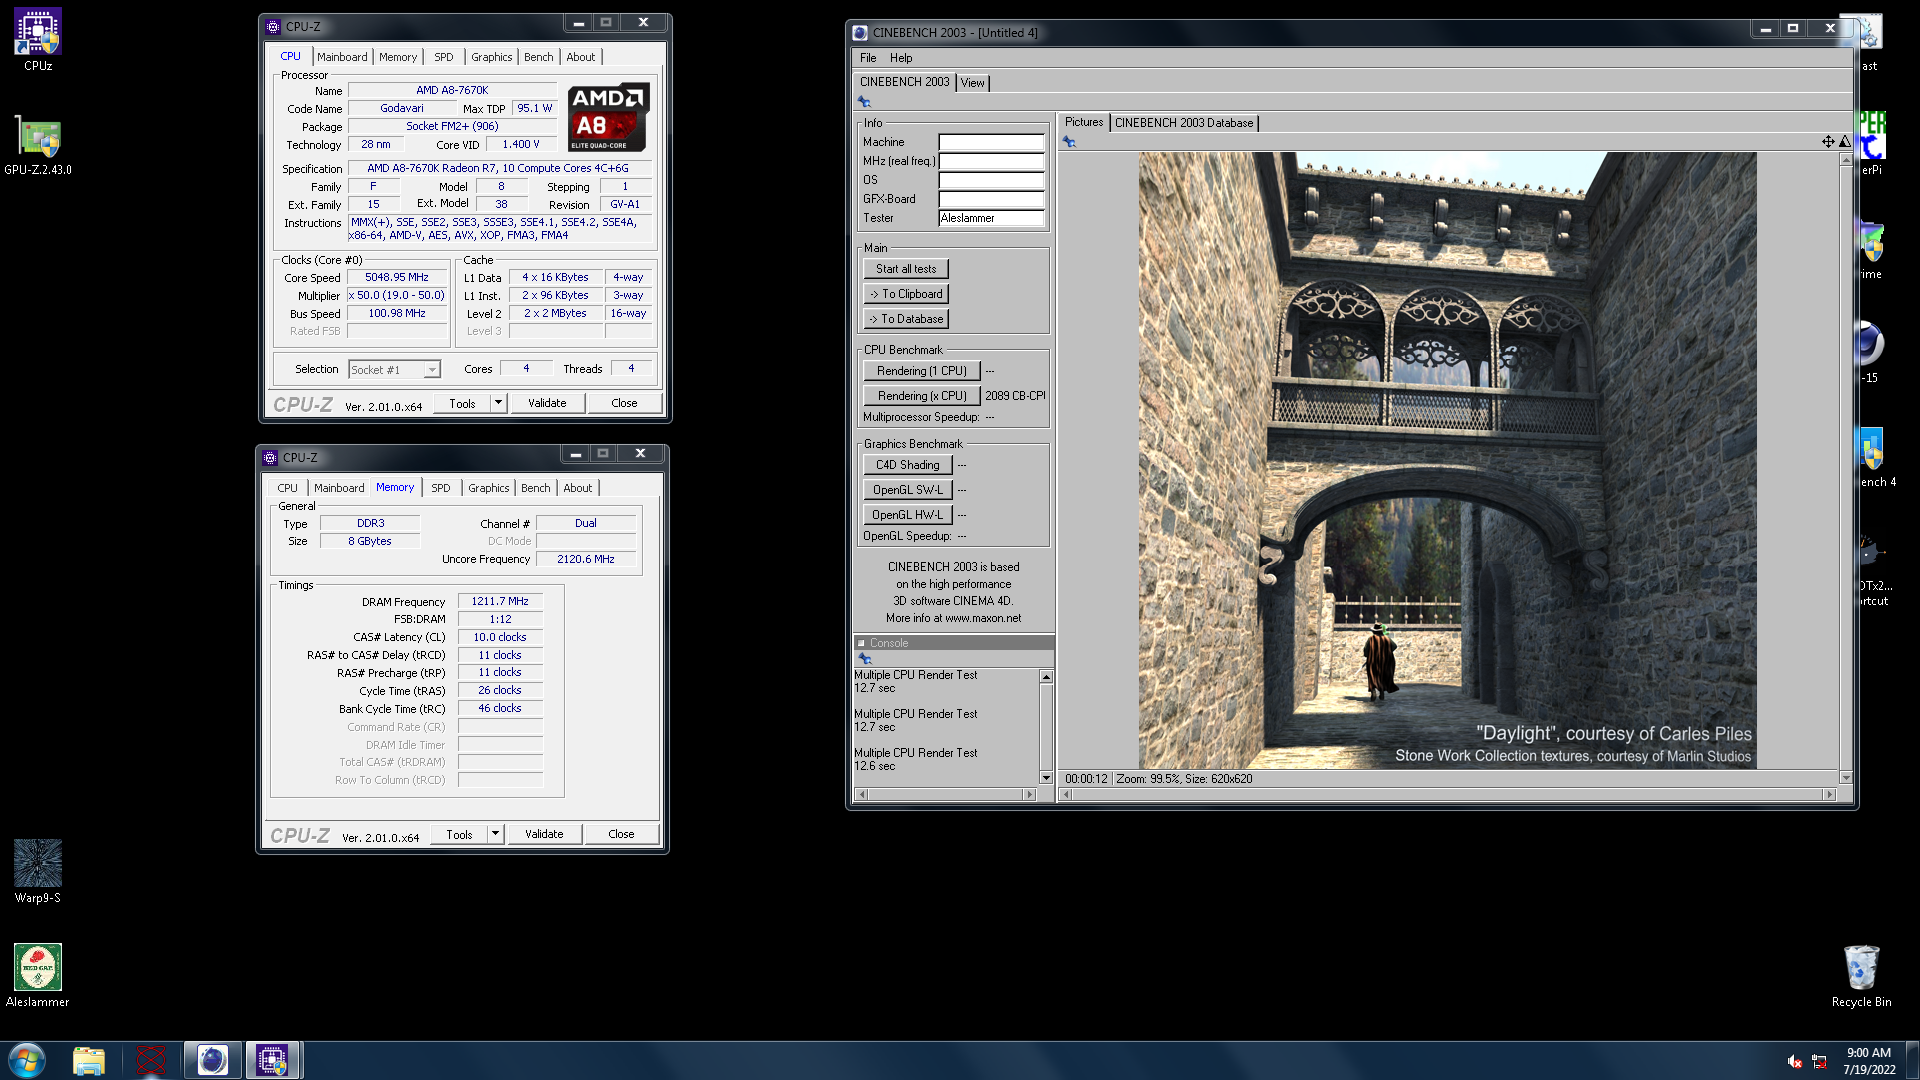This screenshot has width=1920, height=1080.
Task: Click the Console scrollbar down arrow
Action: pos(1046,777)
